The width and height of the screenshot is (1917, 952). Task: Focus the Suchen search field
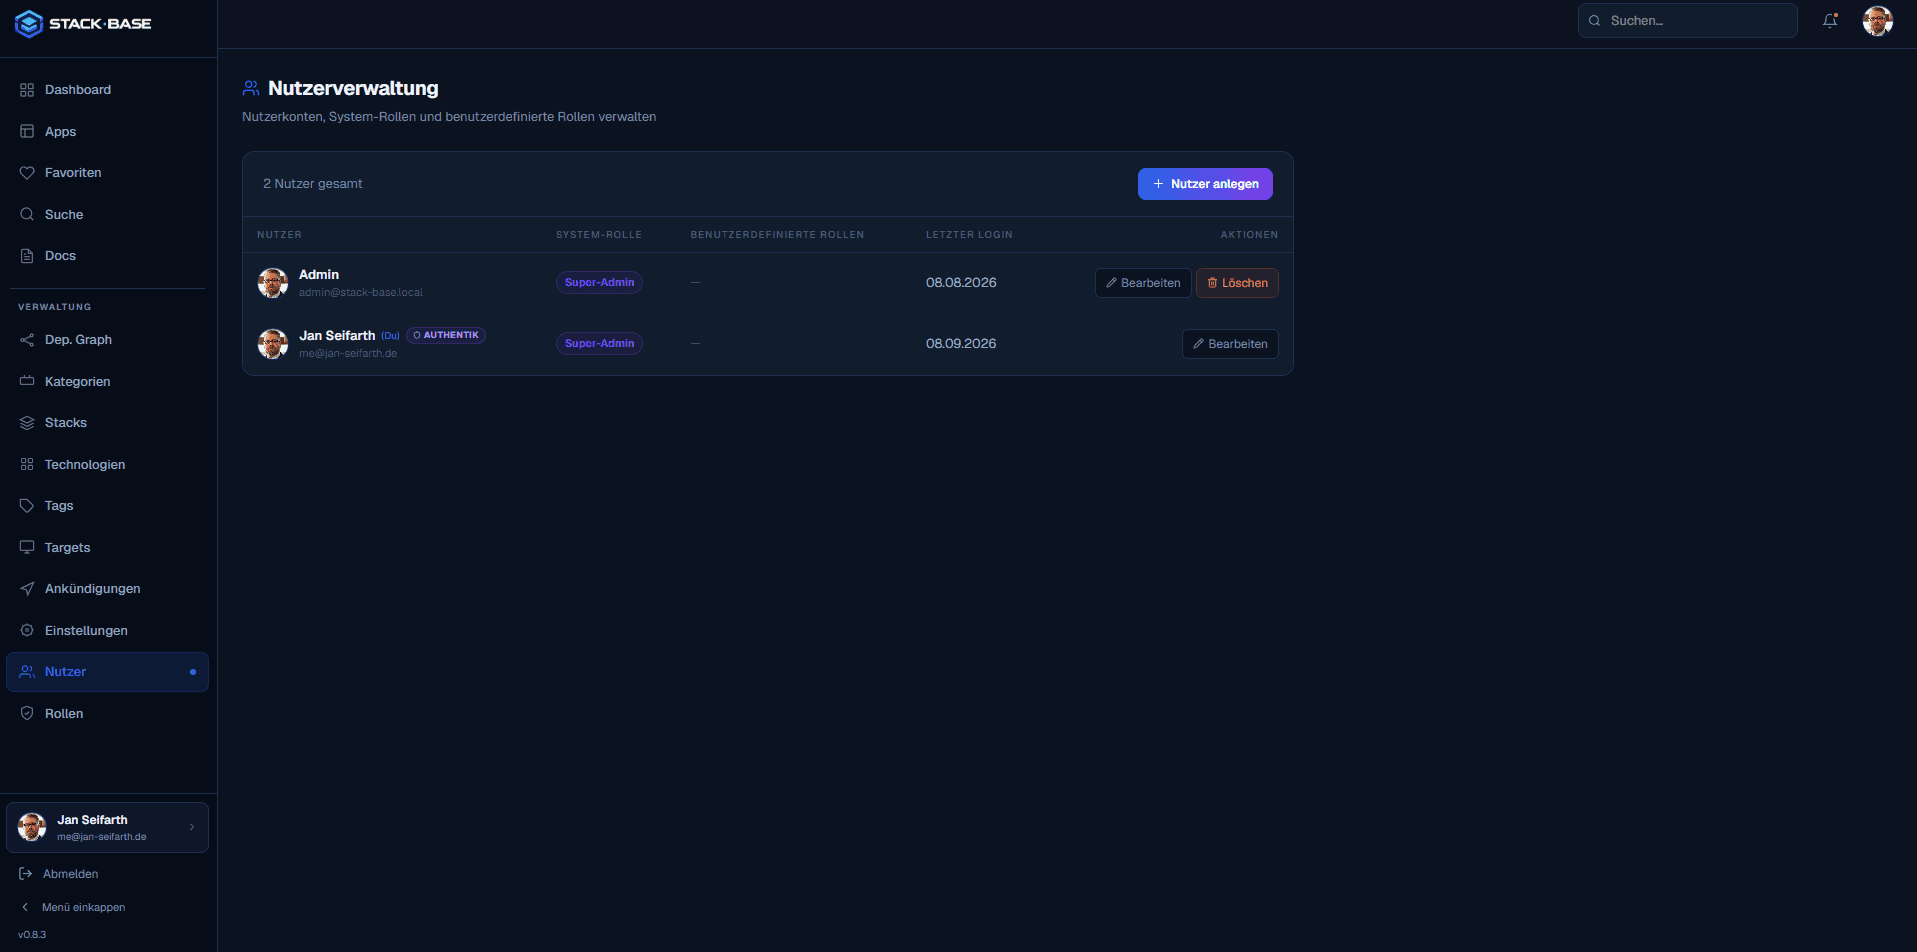pyautogui.click(x=1687, y=20)
